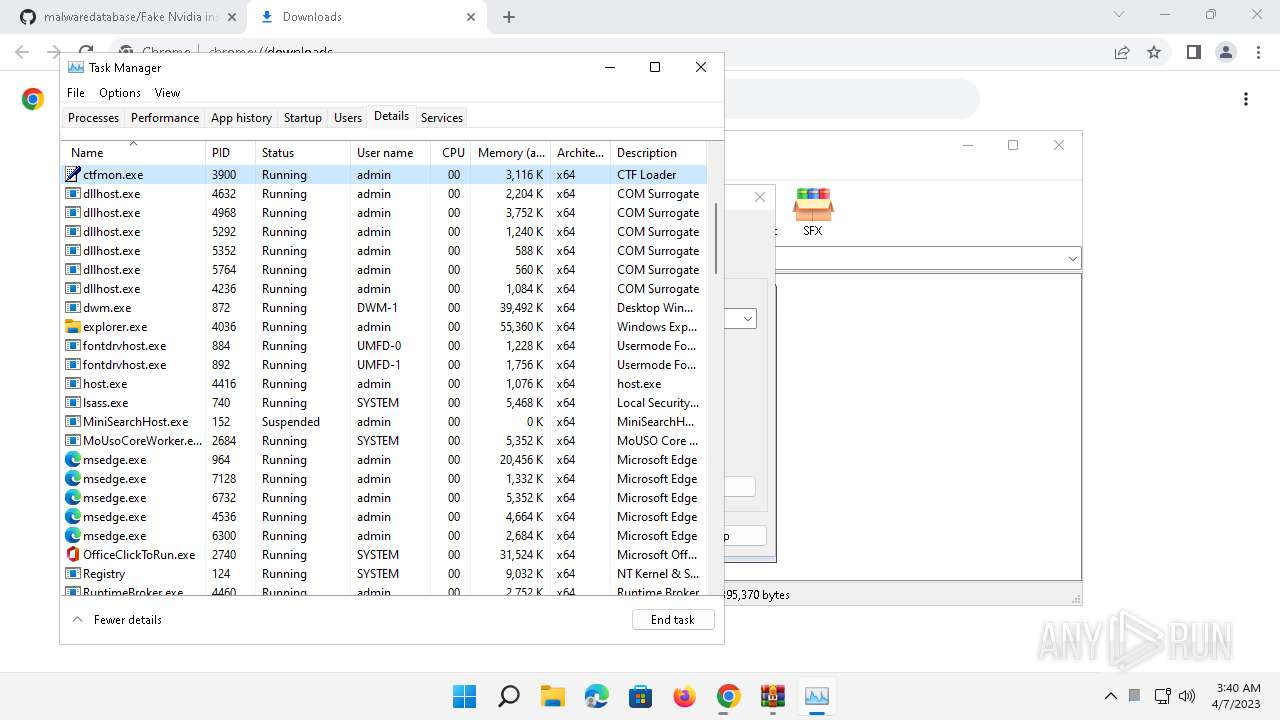Screen dimensions: 1280x720
Task: Open File Explorer from the taskbar
Action: pos(553,696)
